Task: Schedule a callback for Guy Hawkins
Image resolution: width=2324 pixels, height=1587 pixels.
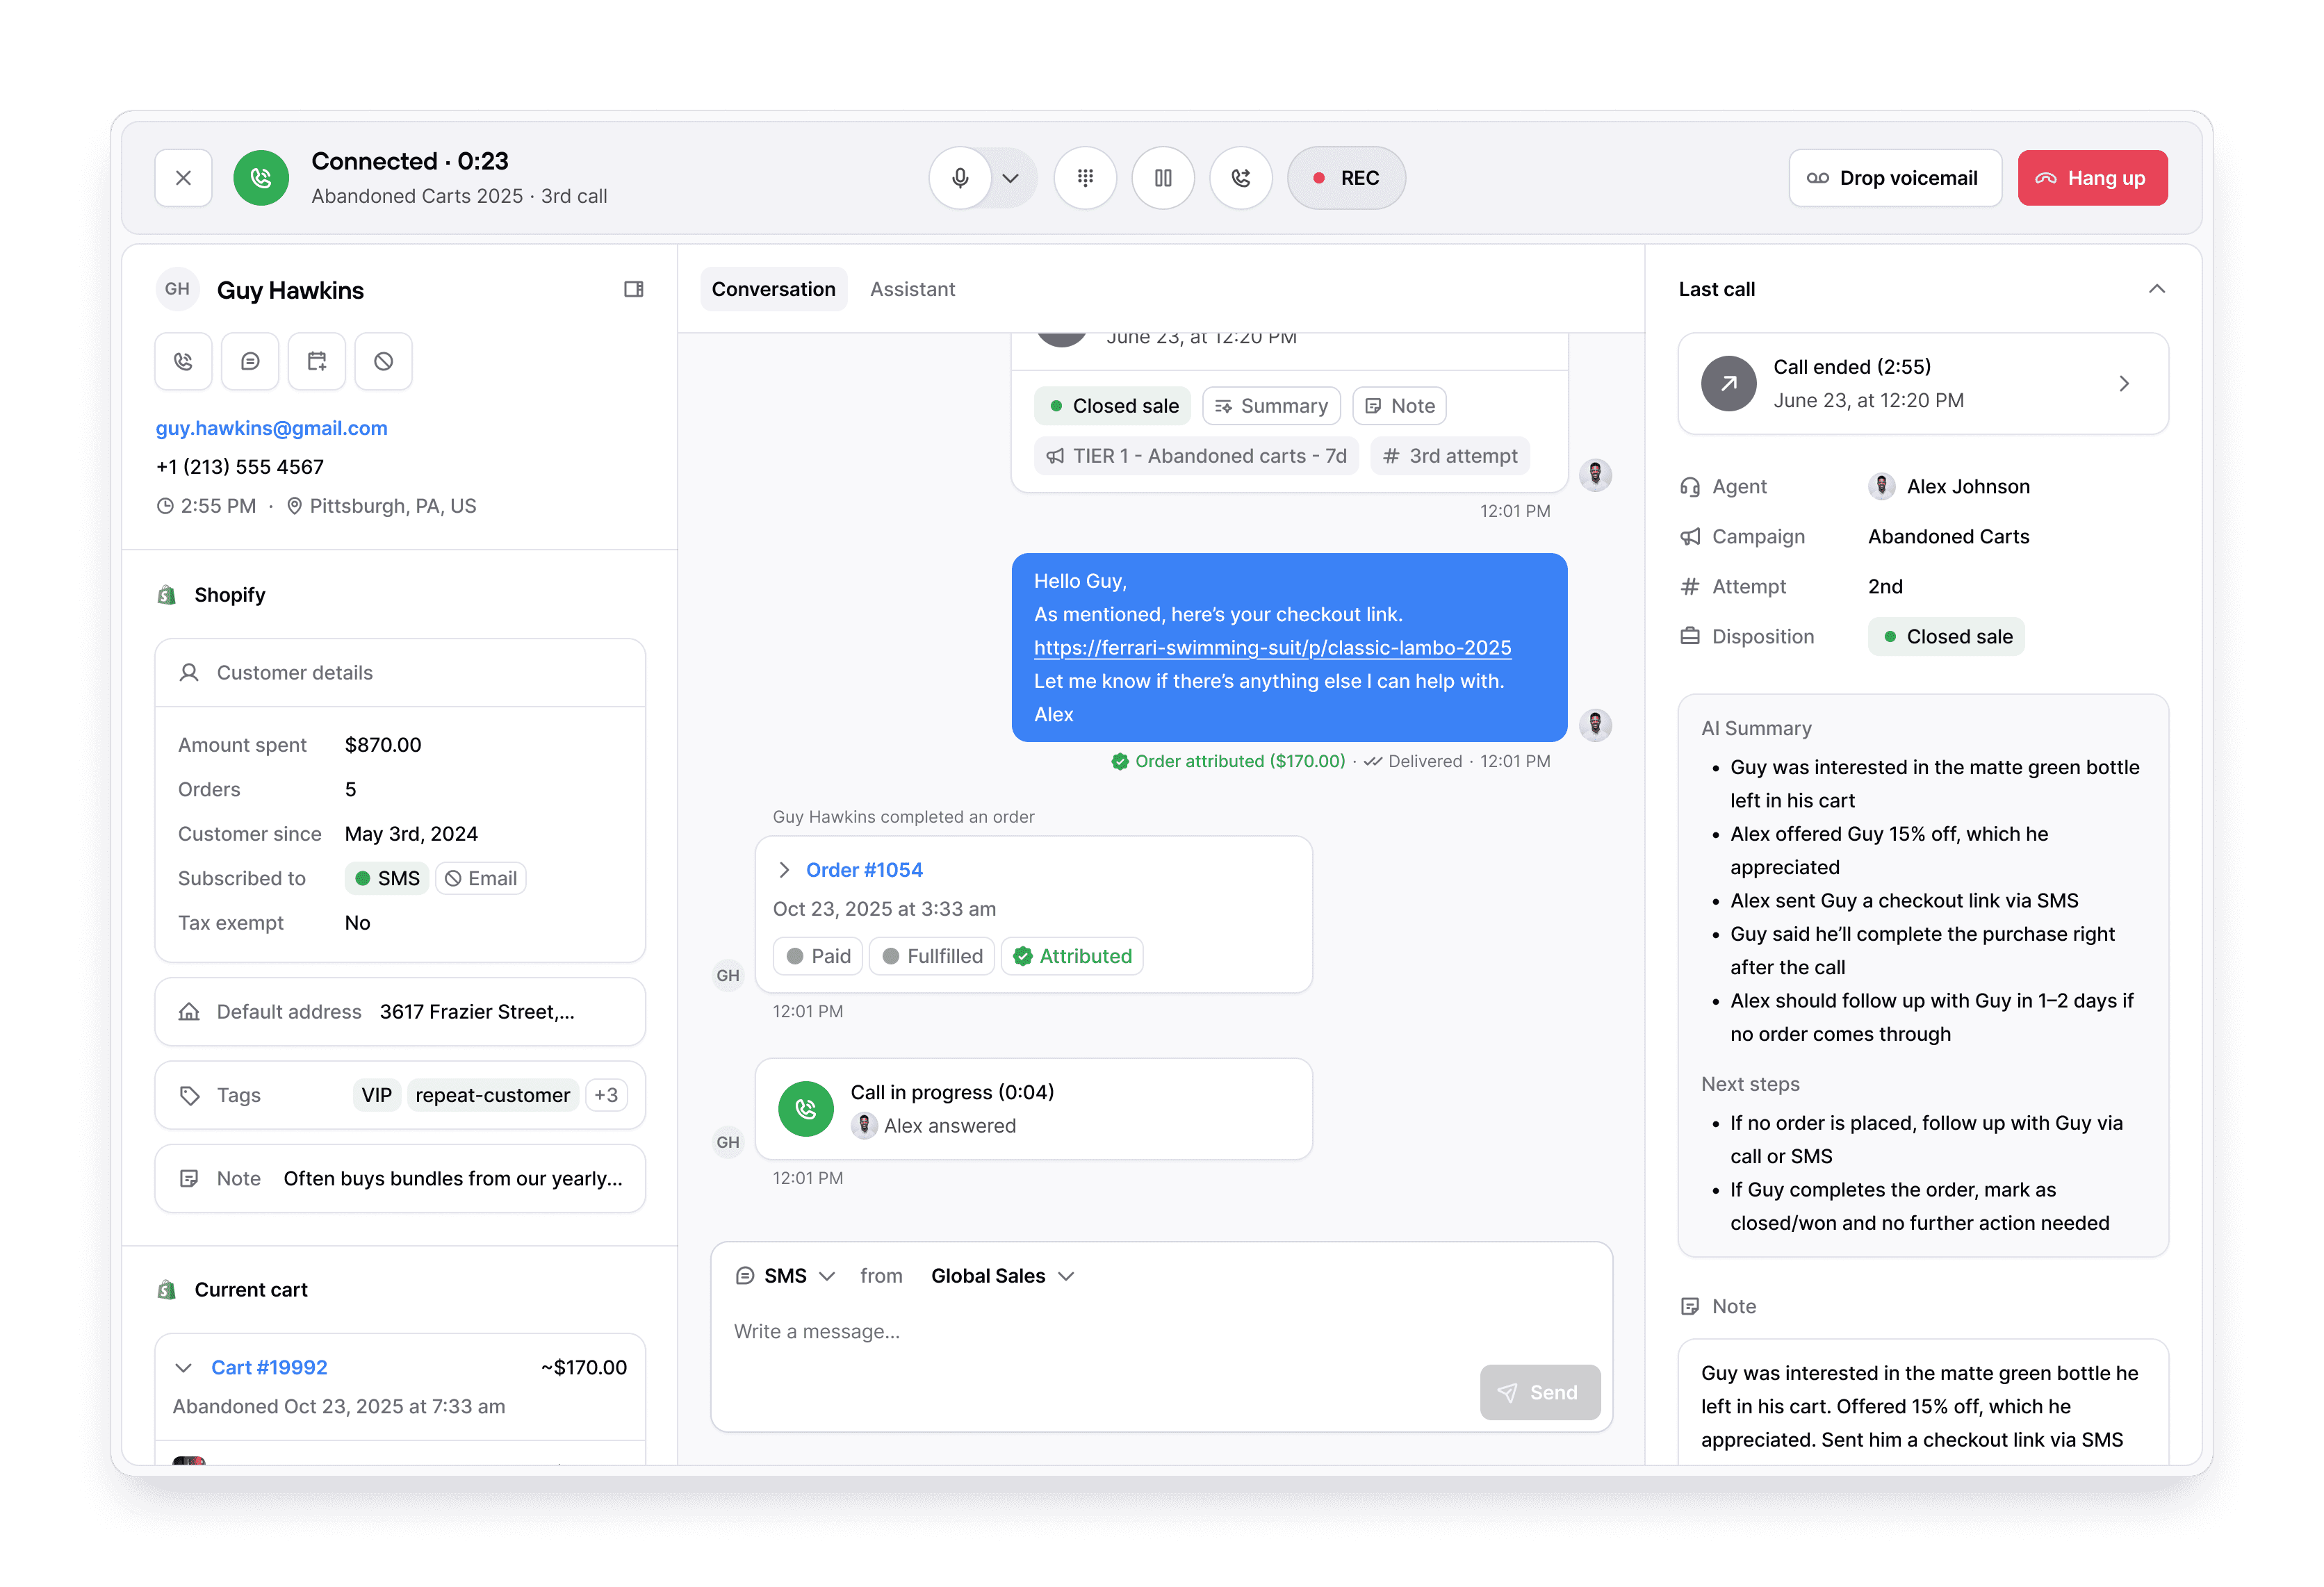Action: coord(316,361)
